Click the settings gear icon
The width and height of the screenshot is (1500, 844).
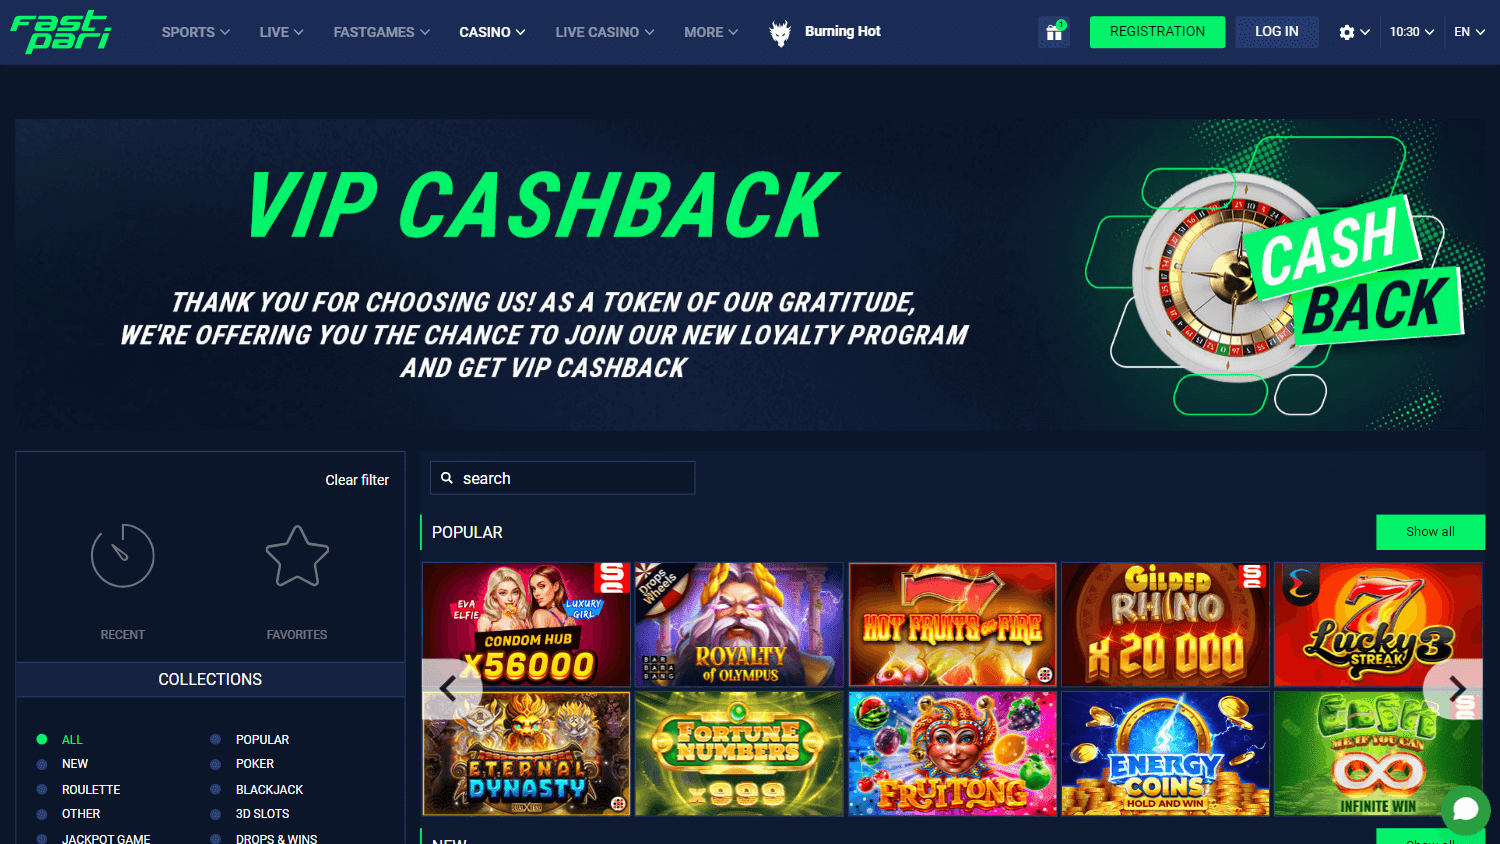[1347, 32]
